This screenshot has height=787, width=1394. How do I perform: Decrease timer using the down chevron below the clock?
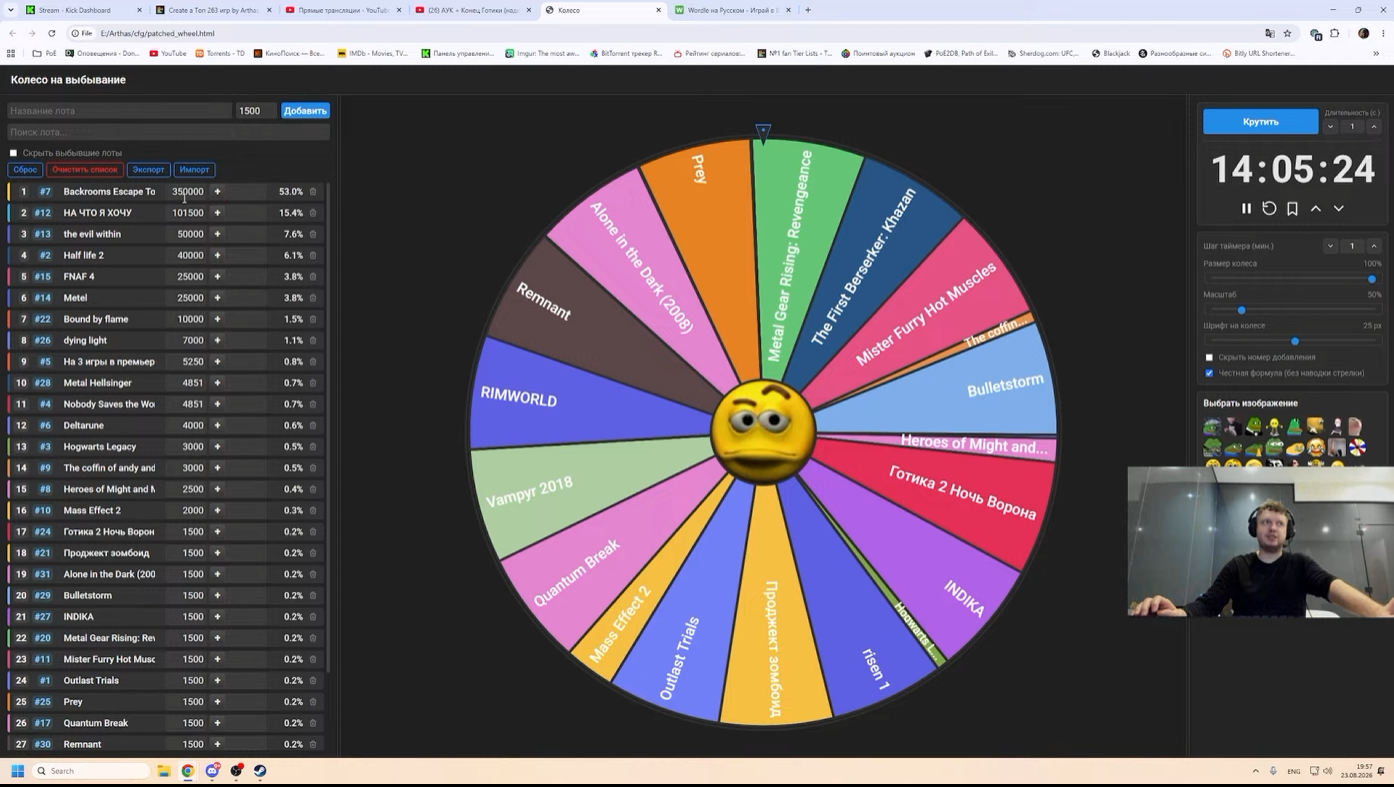[1339, 209]
